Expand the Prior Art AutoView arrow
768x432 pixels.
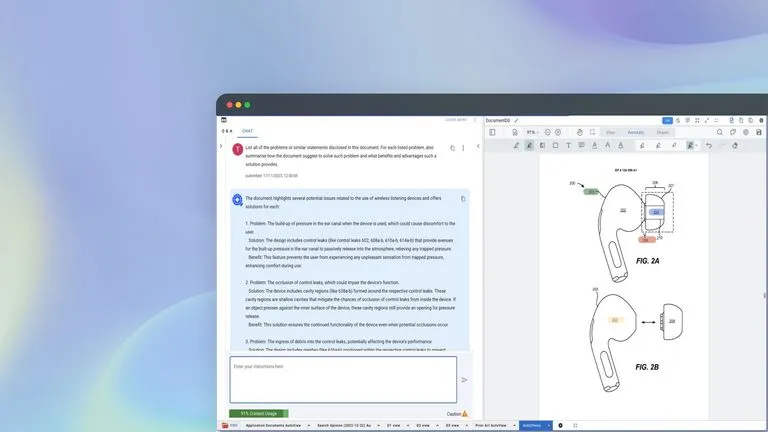[x=514, y=426]
